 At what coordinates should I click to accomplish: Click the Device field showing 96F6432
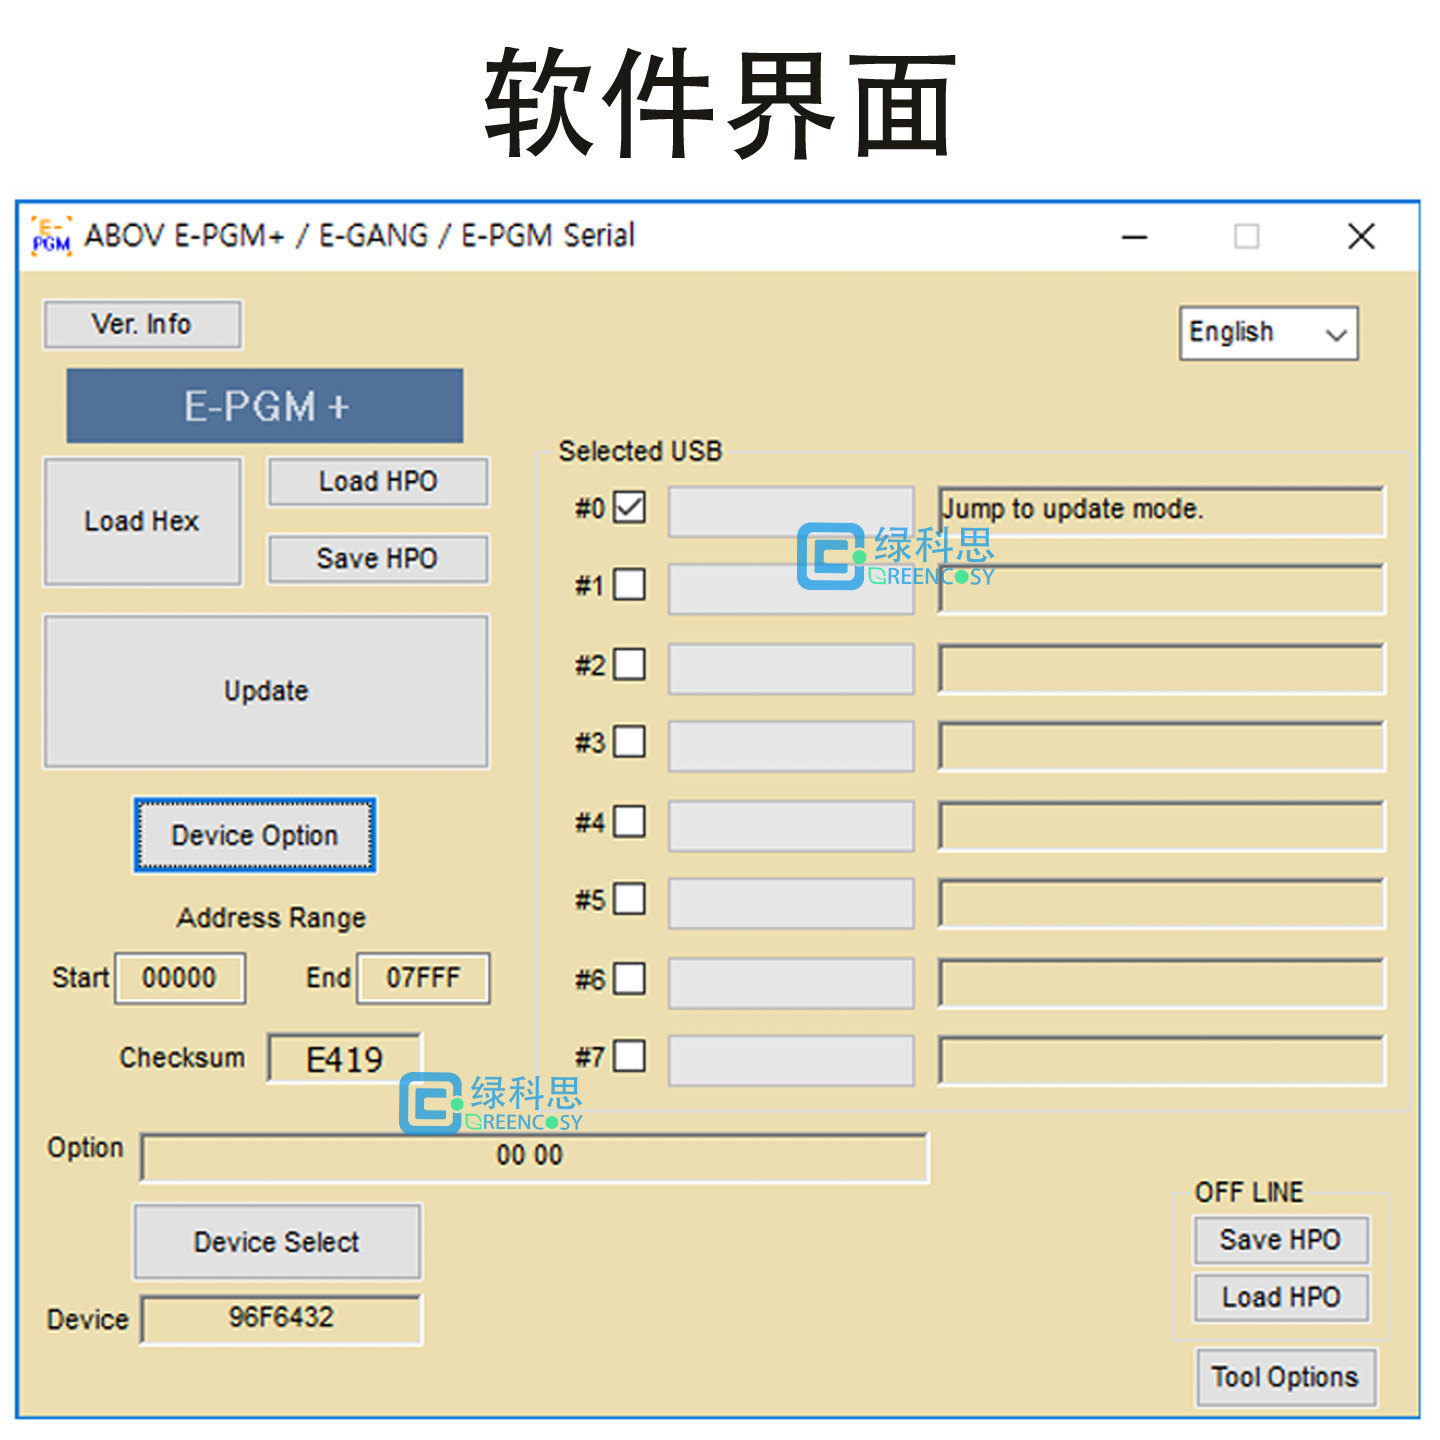point(282,1319)
